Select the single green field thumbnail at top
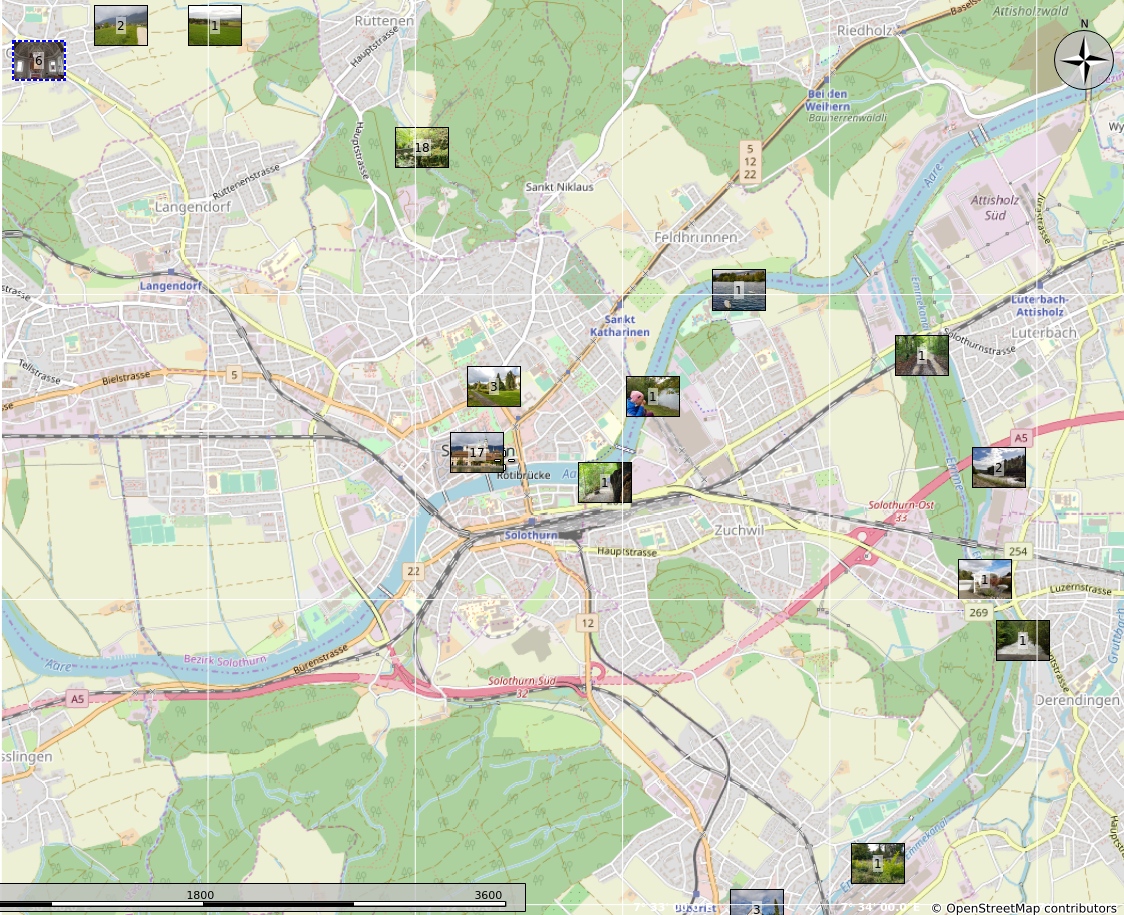The height and width of the screenshot is (915, 1124). click(x=214, y=25)
